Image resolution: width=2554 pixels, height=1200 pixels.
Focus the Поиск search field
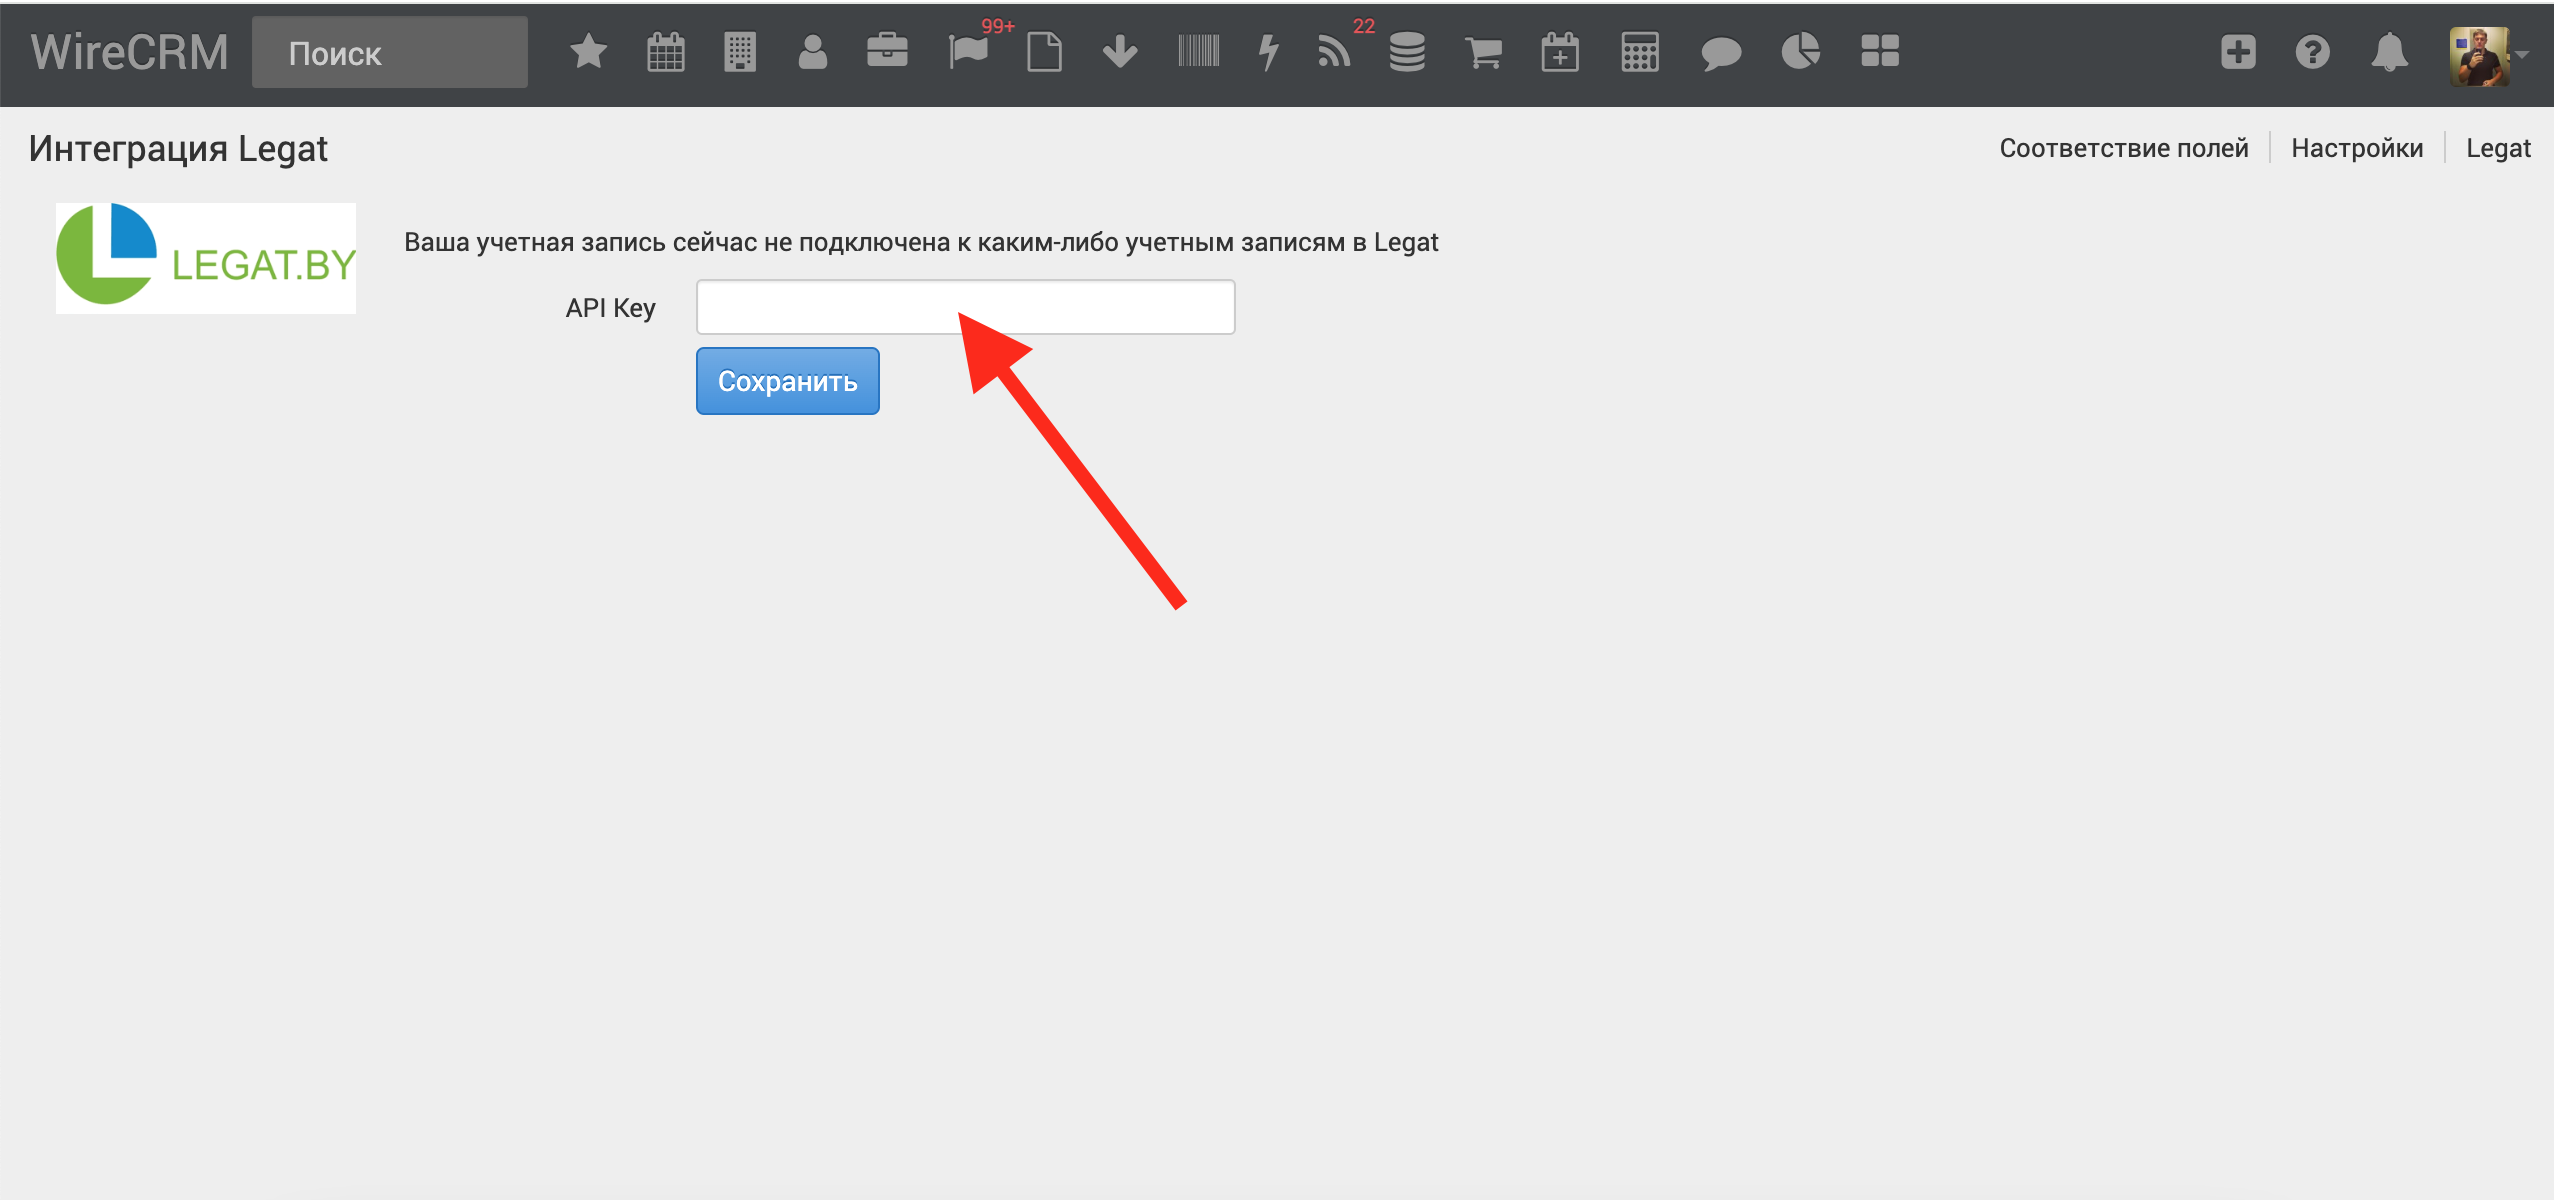tap(390, 52)
